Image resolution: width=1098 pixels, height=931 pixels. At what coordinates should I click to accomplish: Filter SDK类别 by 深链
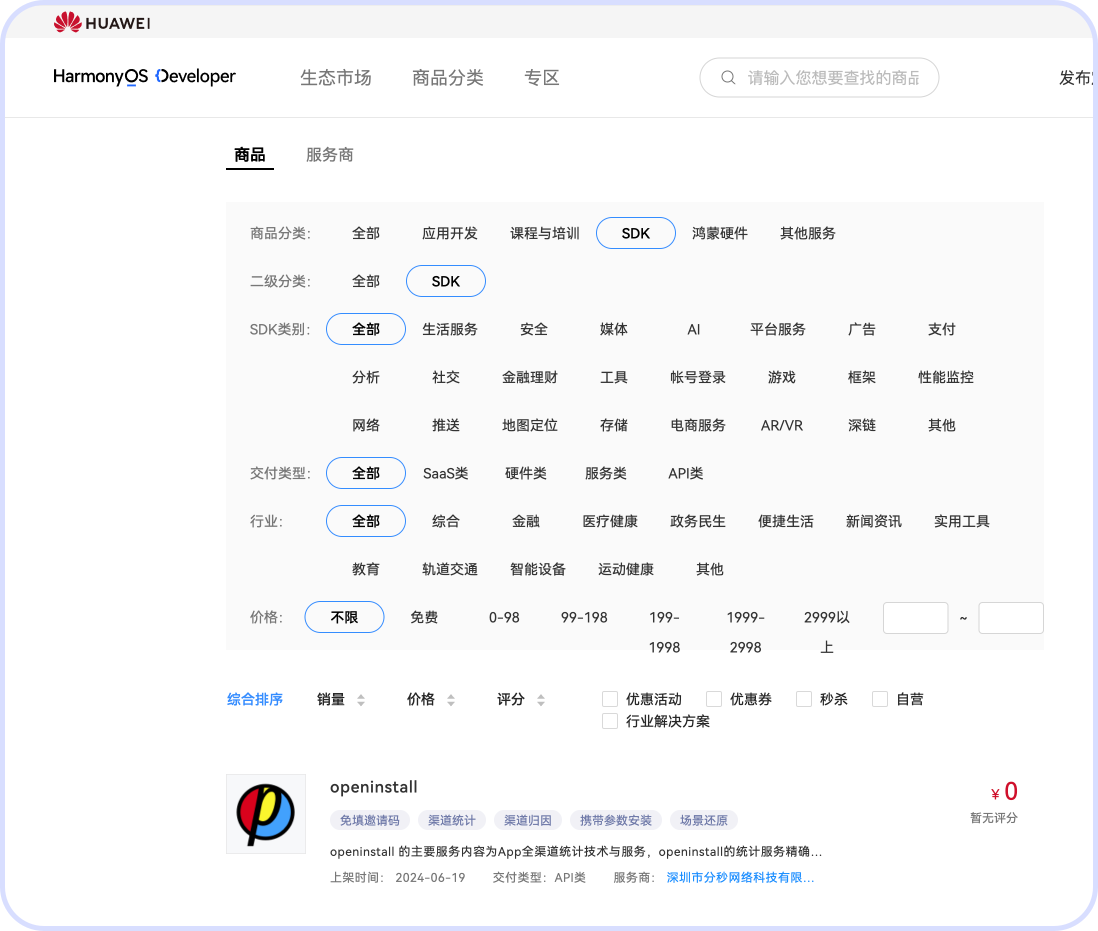point(862,426)
